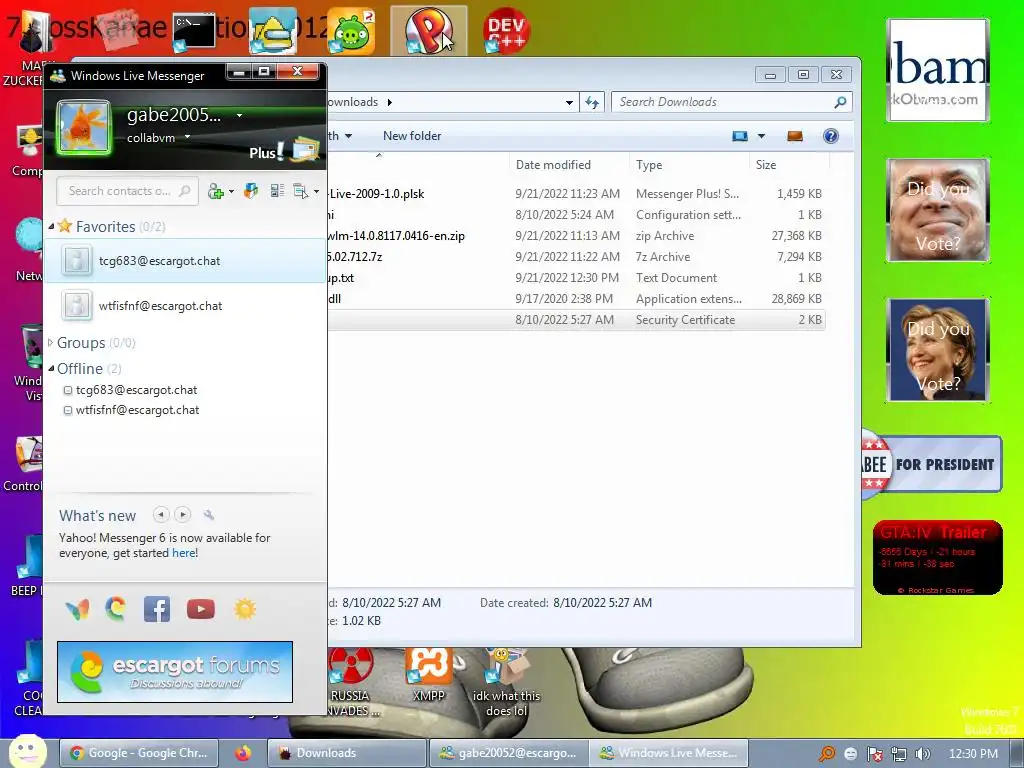1024x768 pixels.
Task: Select the wlm-14.0.8117.0416-en.zip file
Action: pos(576,236)
